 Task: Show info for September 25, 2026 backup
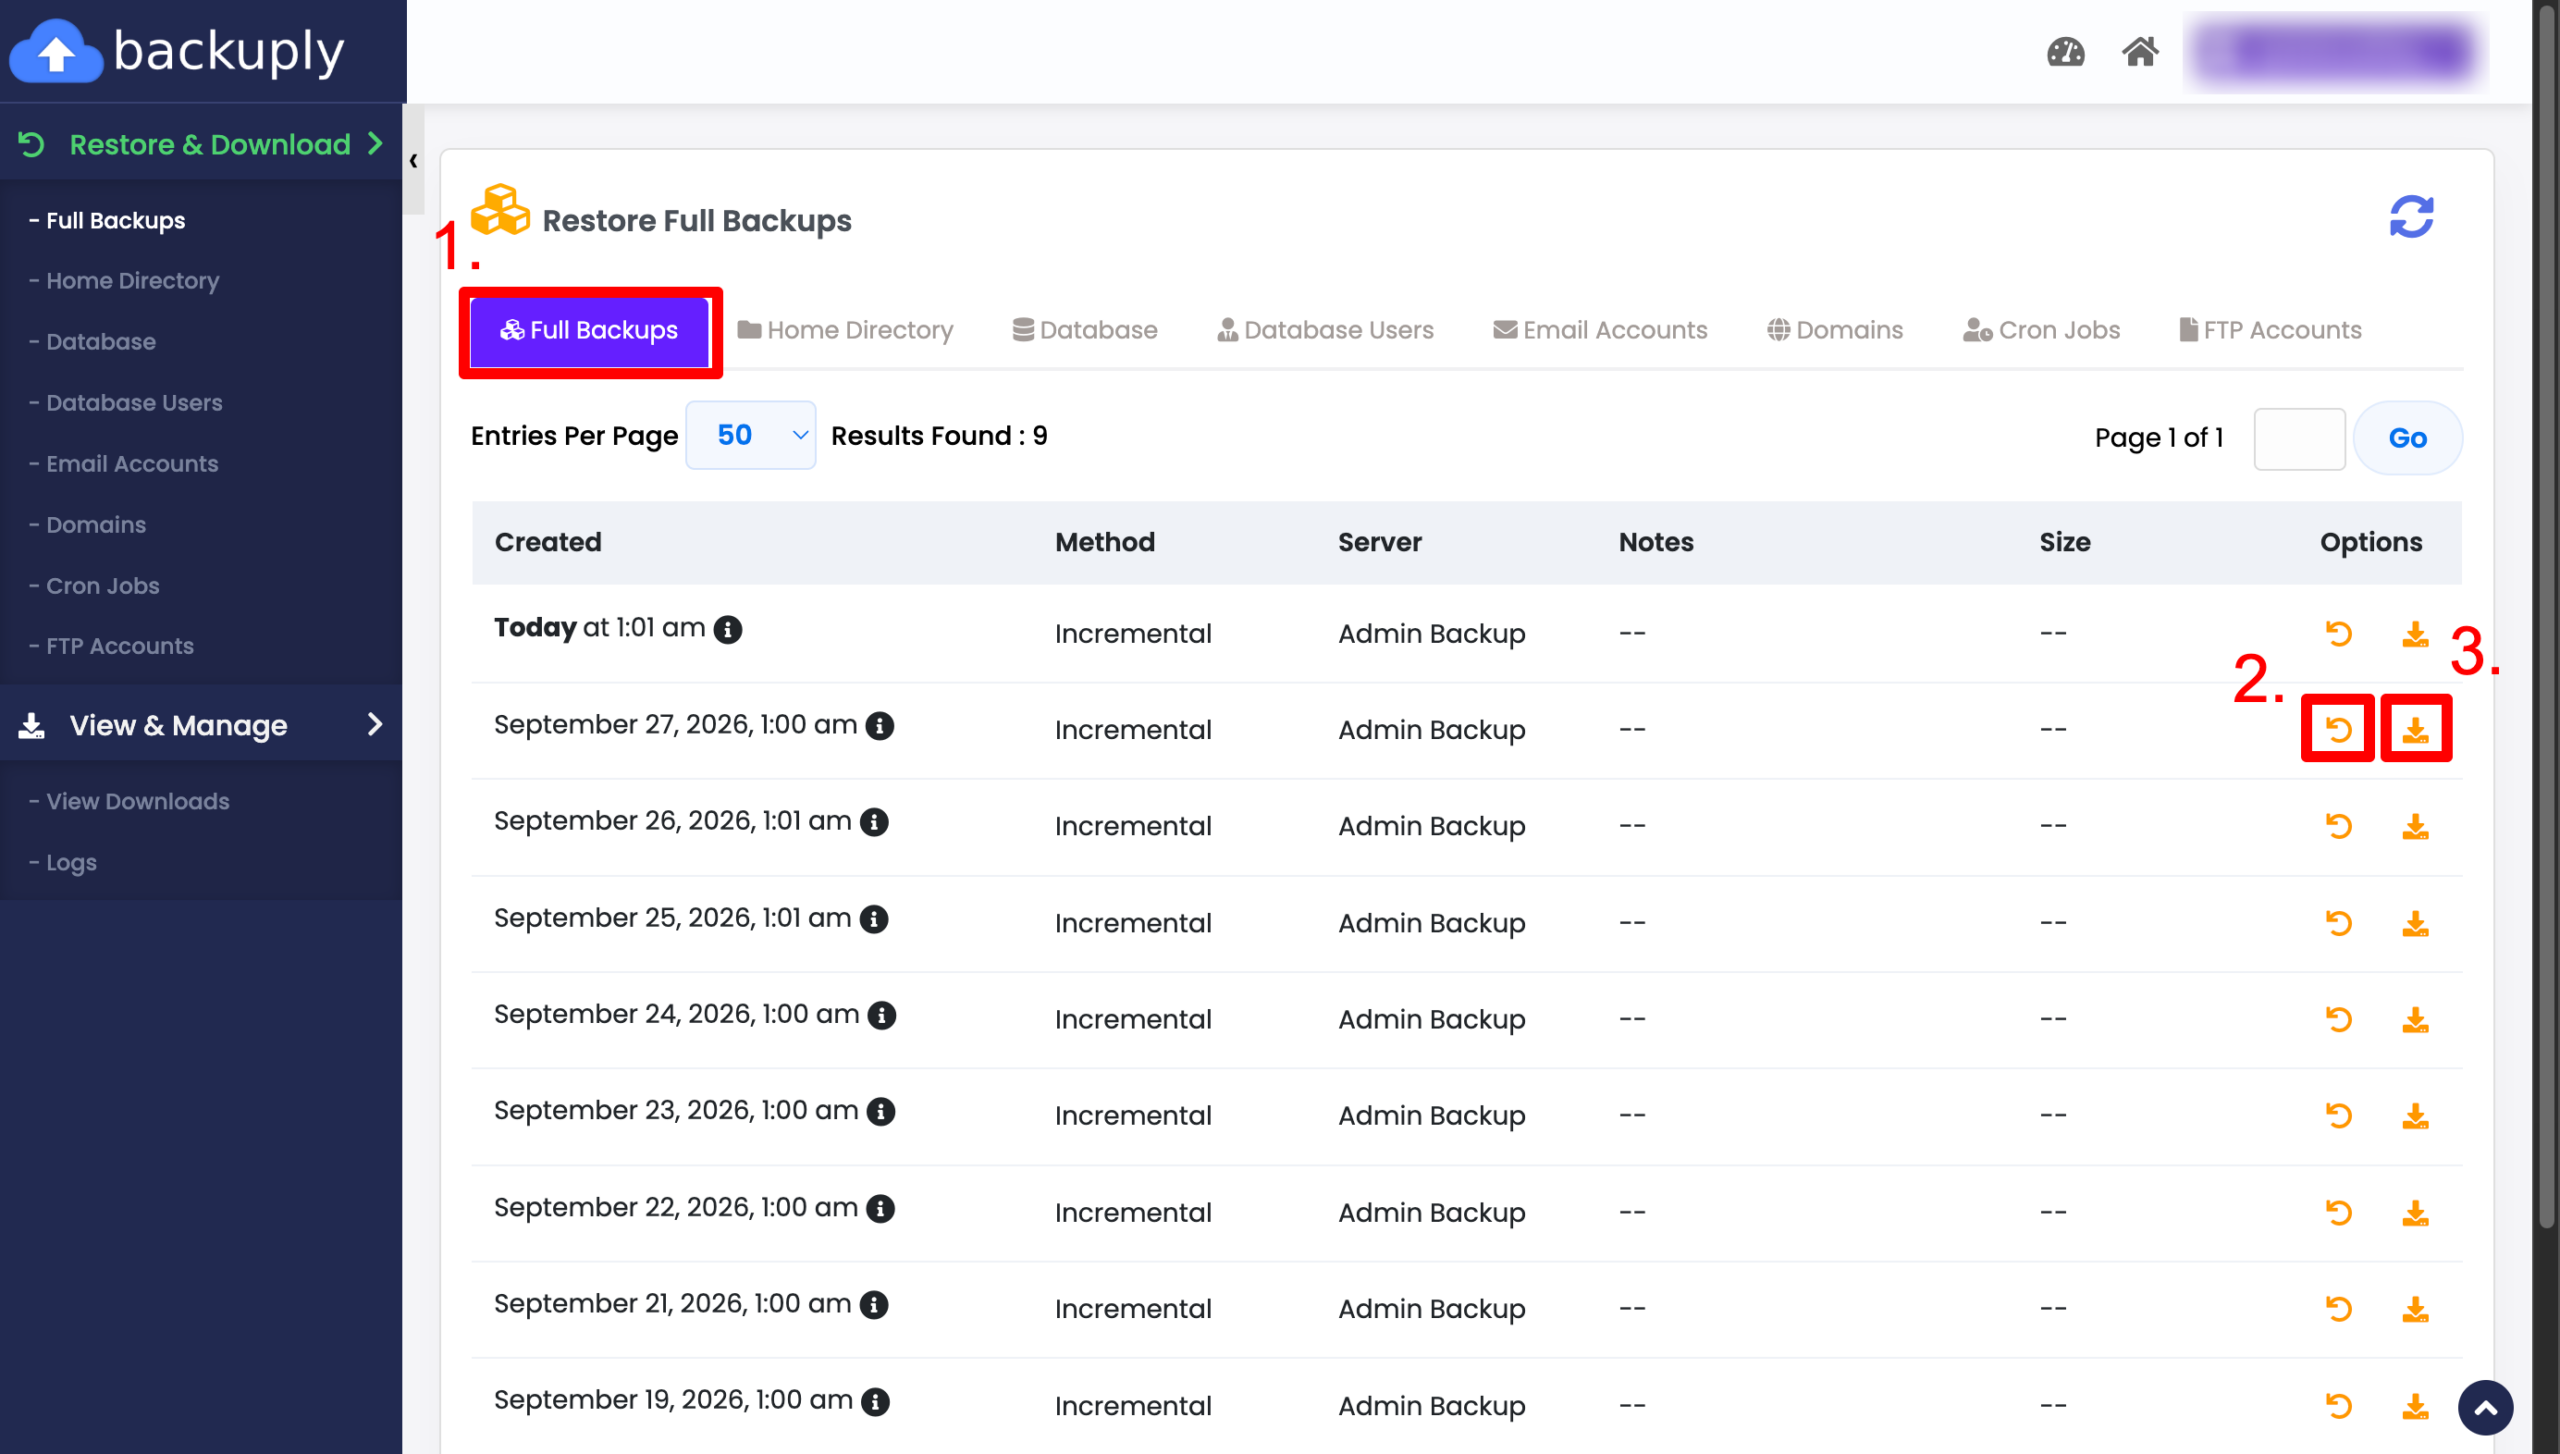coord(874,919)
